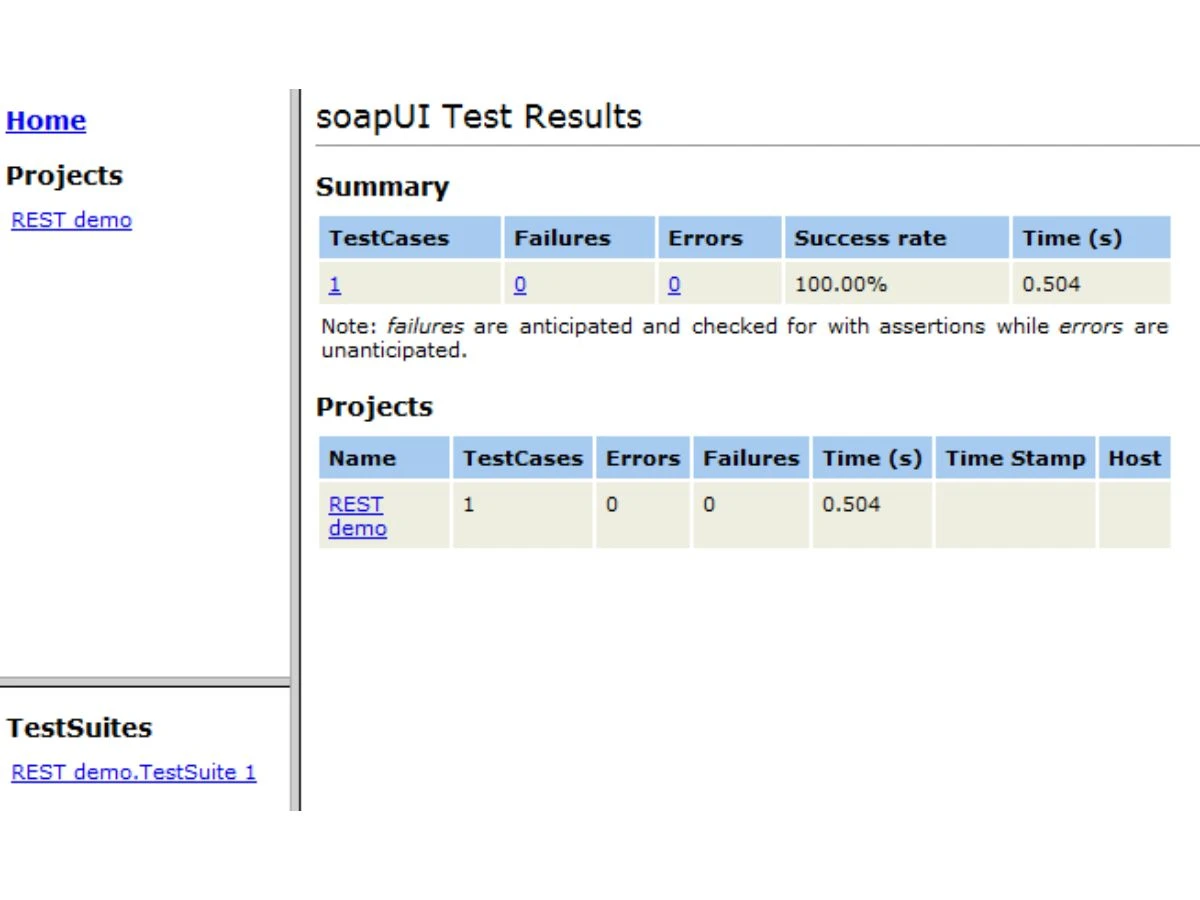The height and width of the screenshot is (900, 1200).
Task: Click the Summary section heading
Action: (382, 187)
